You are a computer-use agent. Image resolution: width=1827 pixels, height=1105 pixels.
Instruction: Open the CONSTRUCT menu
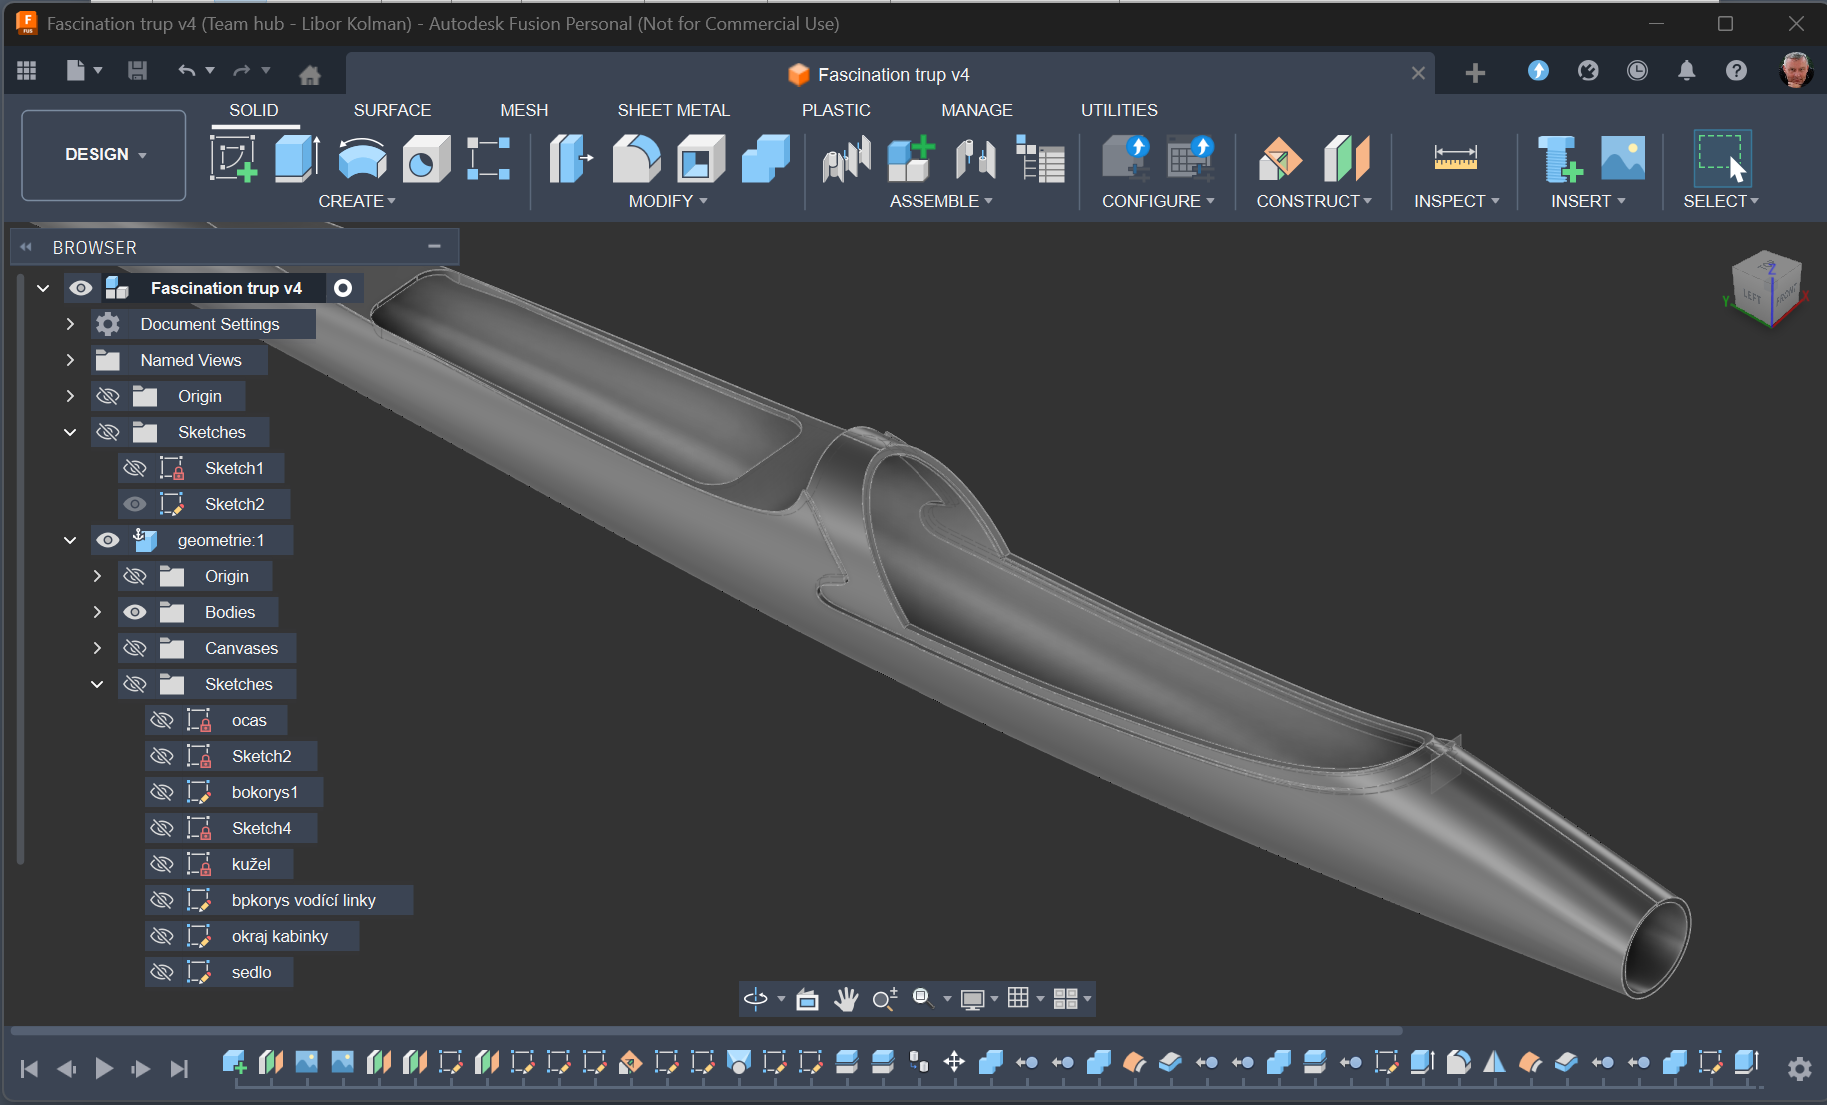1313,201
